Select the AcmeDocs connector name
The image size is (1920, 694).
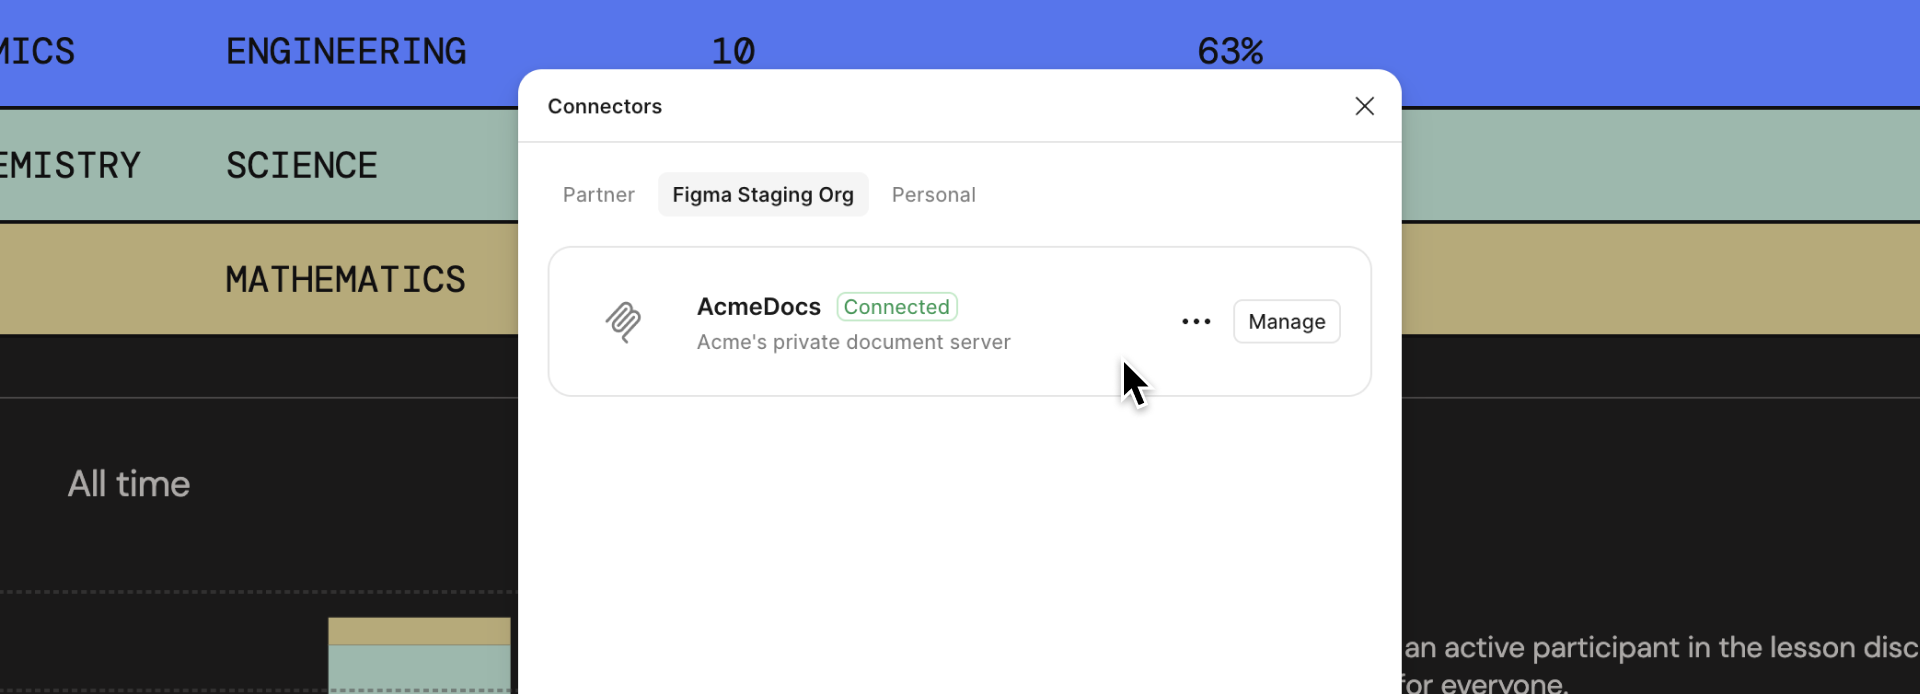[x=758, y=307]
